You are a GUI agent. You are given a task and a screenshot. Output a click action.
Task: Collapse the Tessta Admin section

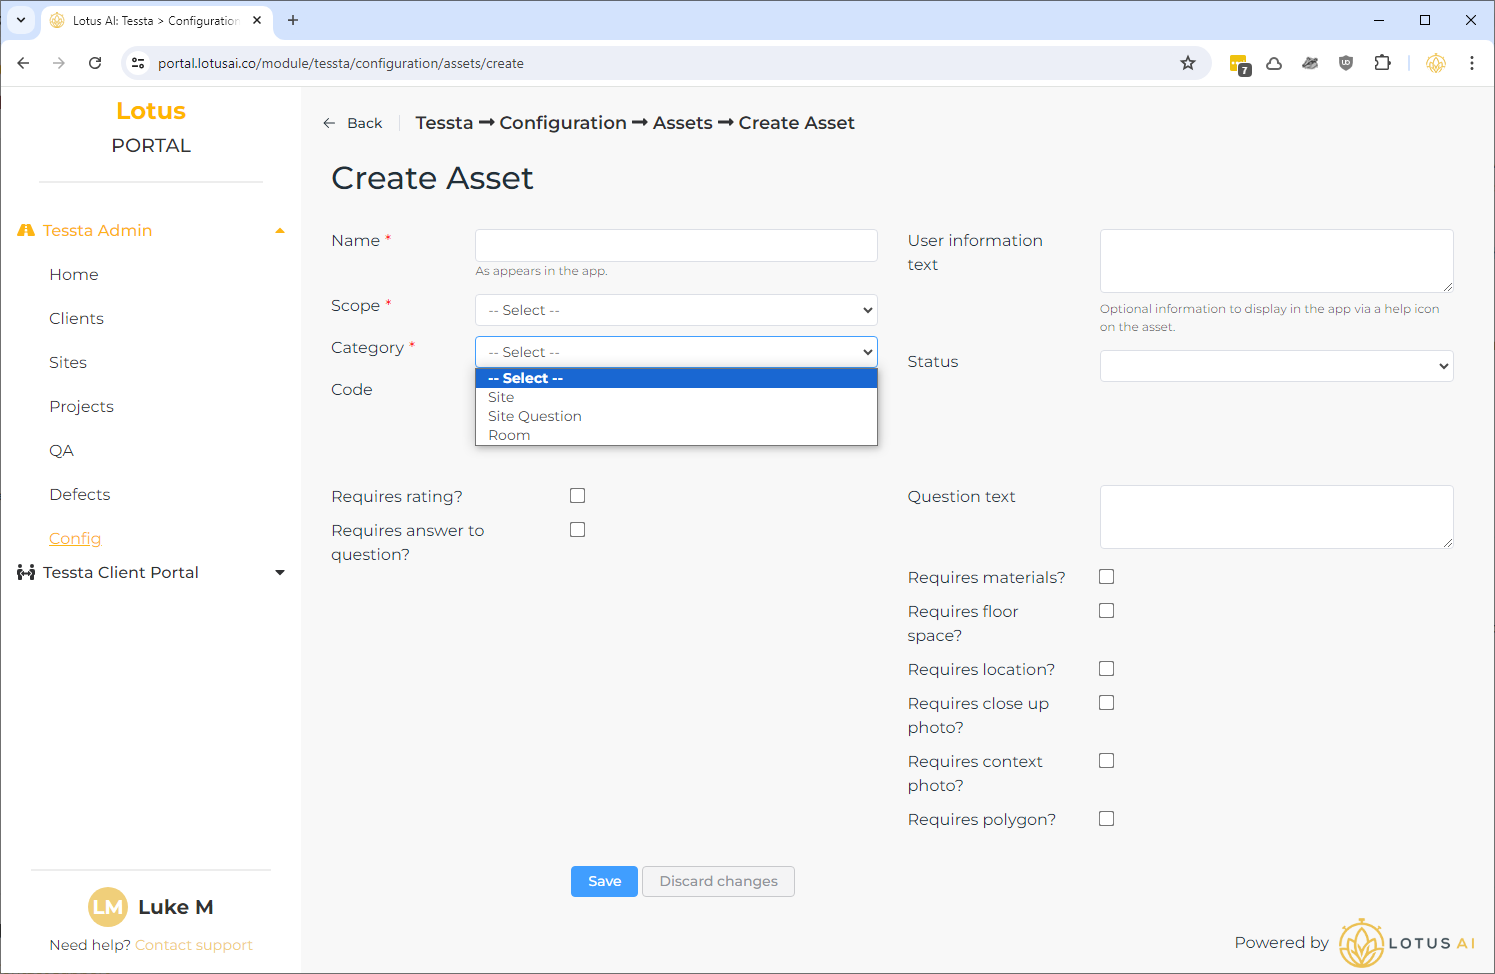coord(280,231)
